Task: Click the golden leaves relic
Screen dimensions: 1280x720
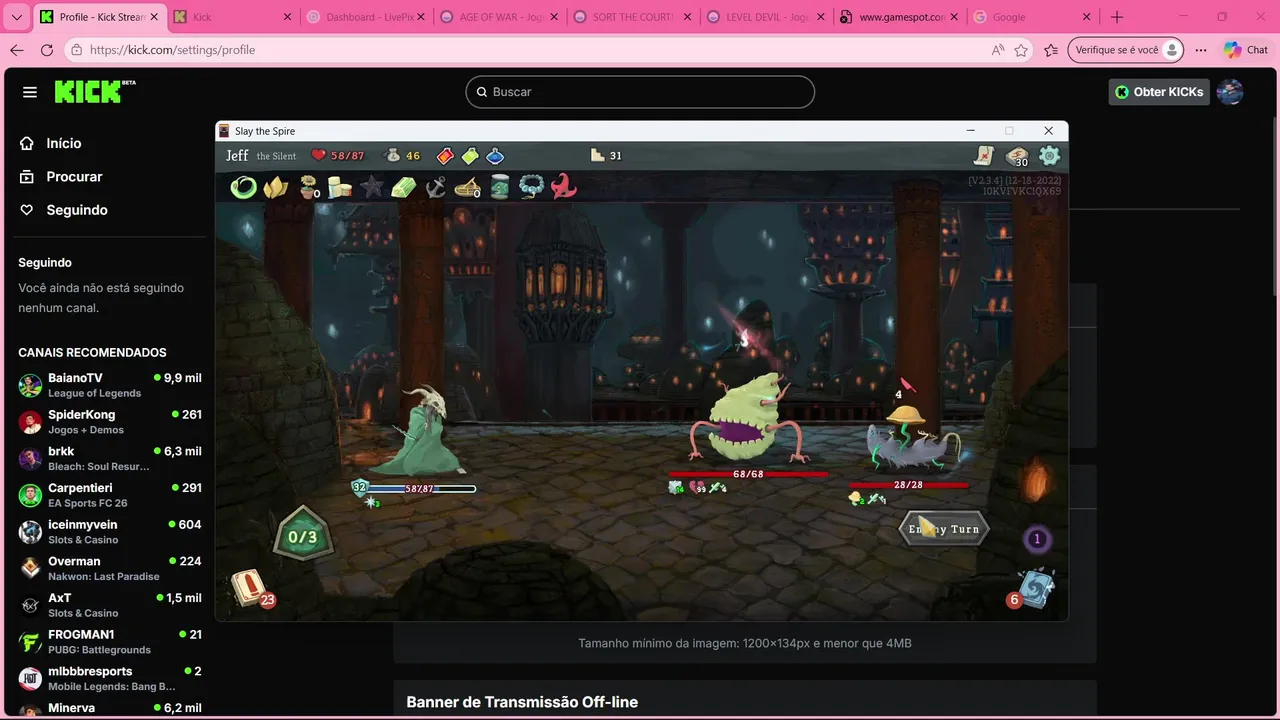Action: pyautogui.click(x=276, y=187)
